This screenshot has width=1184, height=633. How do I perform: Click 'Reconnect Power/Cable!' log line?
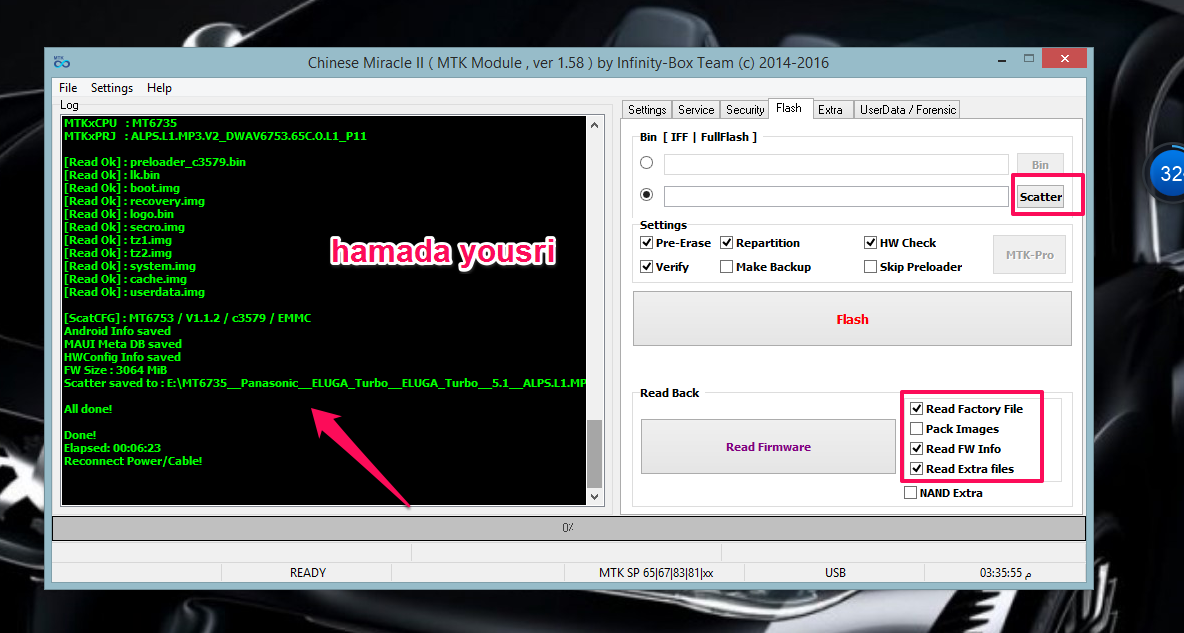[133, 461]
